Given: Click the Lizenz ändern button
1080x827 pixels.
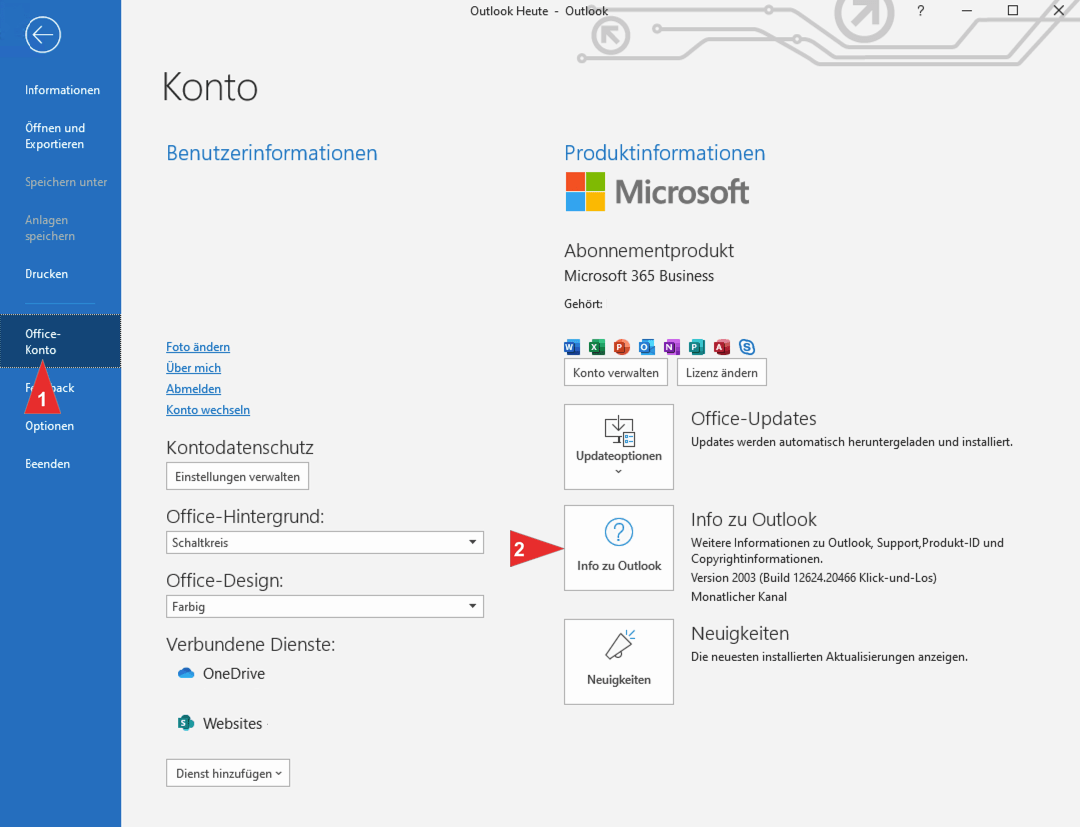Looking at the screenshot, I should pyautogui.click(x=721, y=371).
